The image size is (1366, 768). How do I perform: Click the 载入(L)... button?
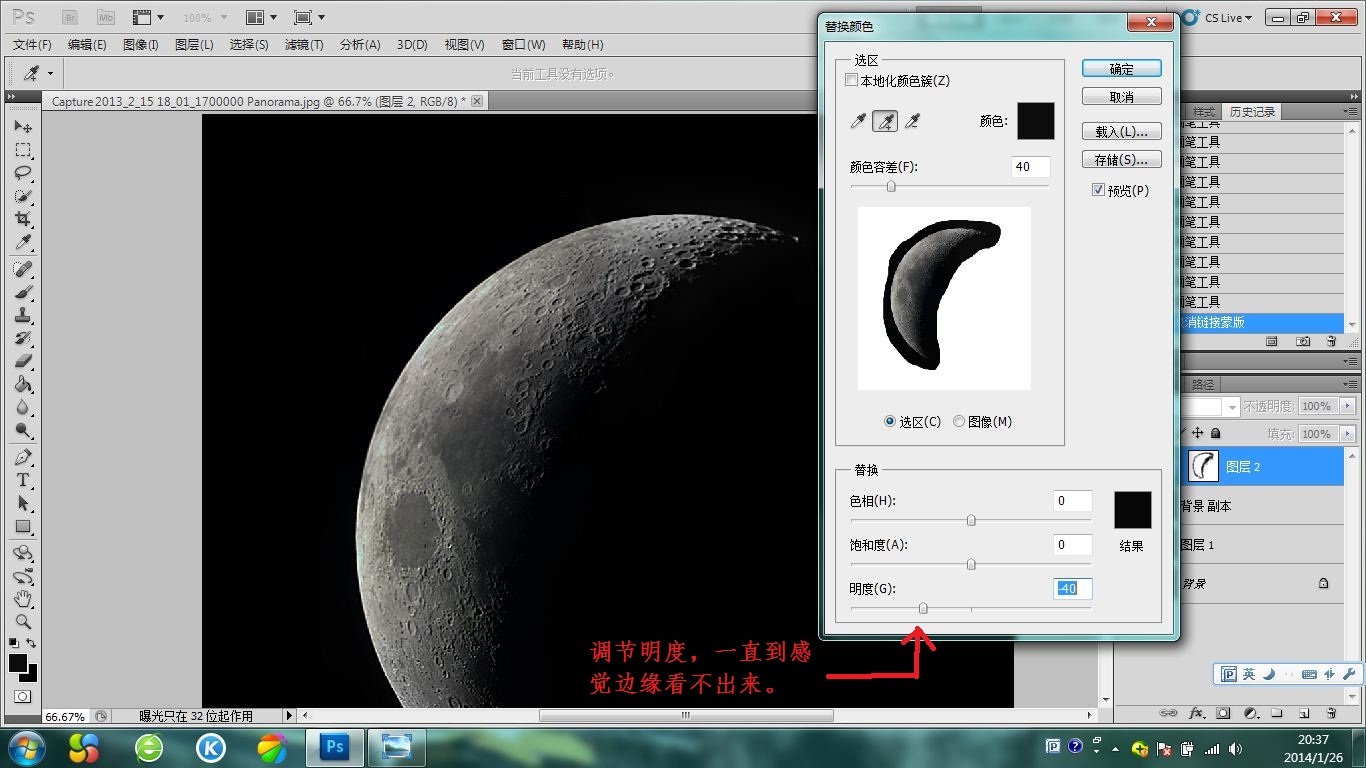click(1122, 132)
